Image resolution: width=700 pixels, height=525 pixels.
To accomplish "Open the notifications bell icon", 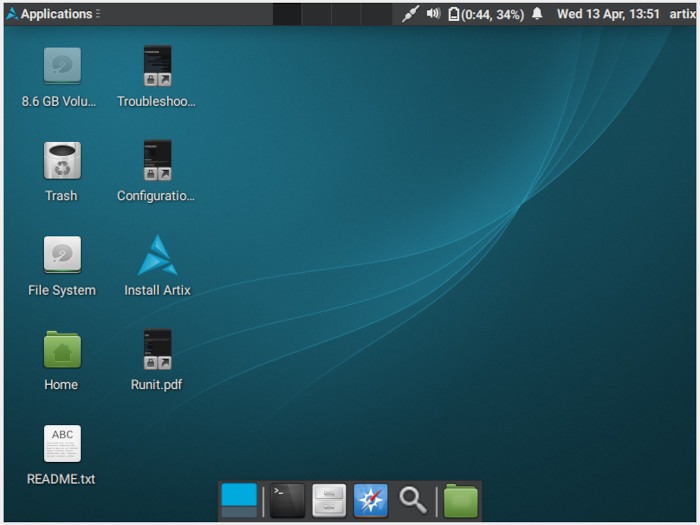I will (x=537, y=14).
